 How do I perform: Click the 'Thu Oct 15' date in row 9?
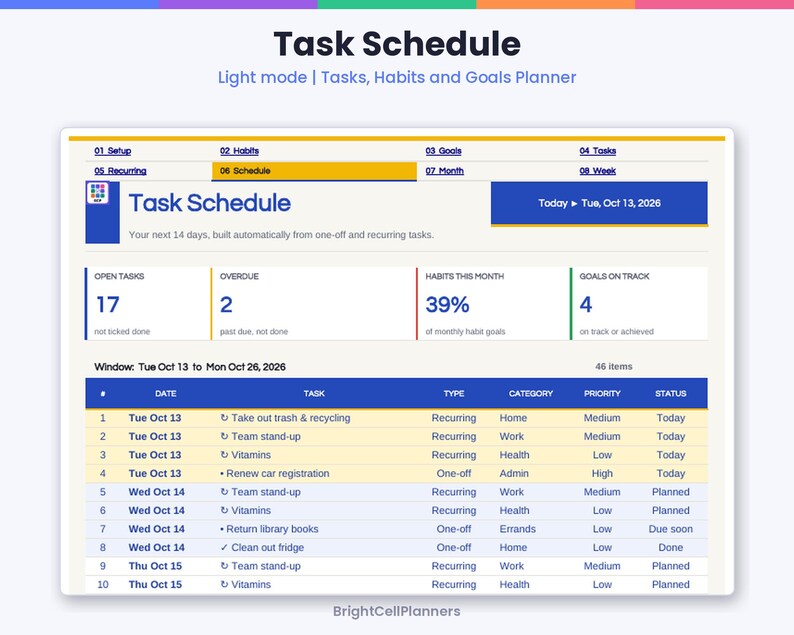tap(155, 566)
